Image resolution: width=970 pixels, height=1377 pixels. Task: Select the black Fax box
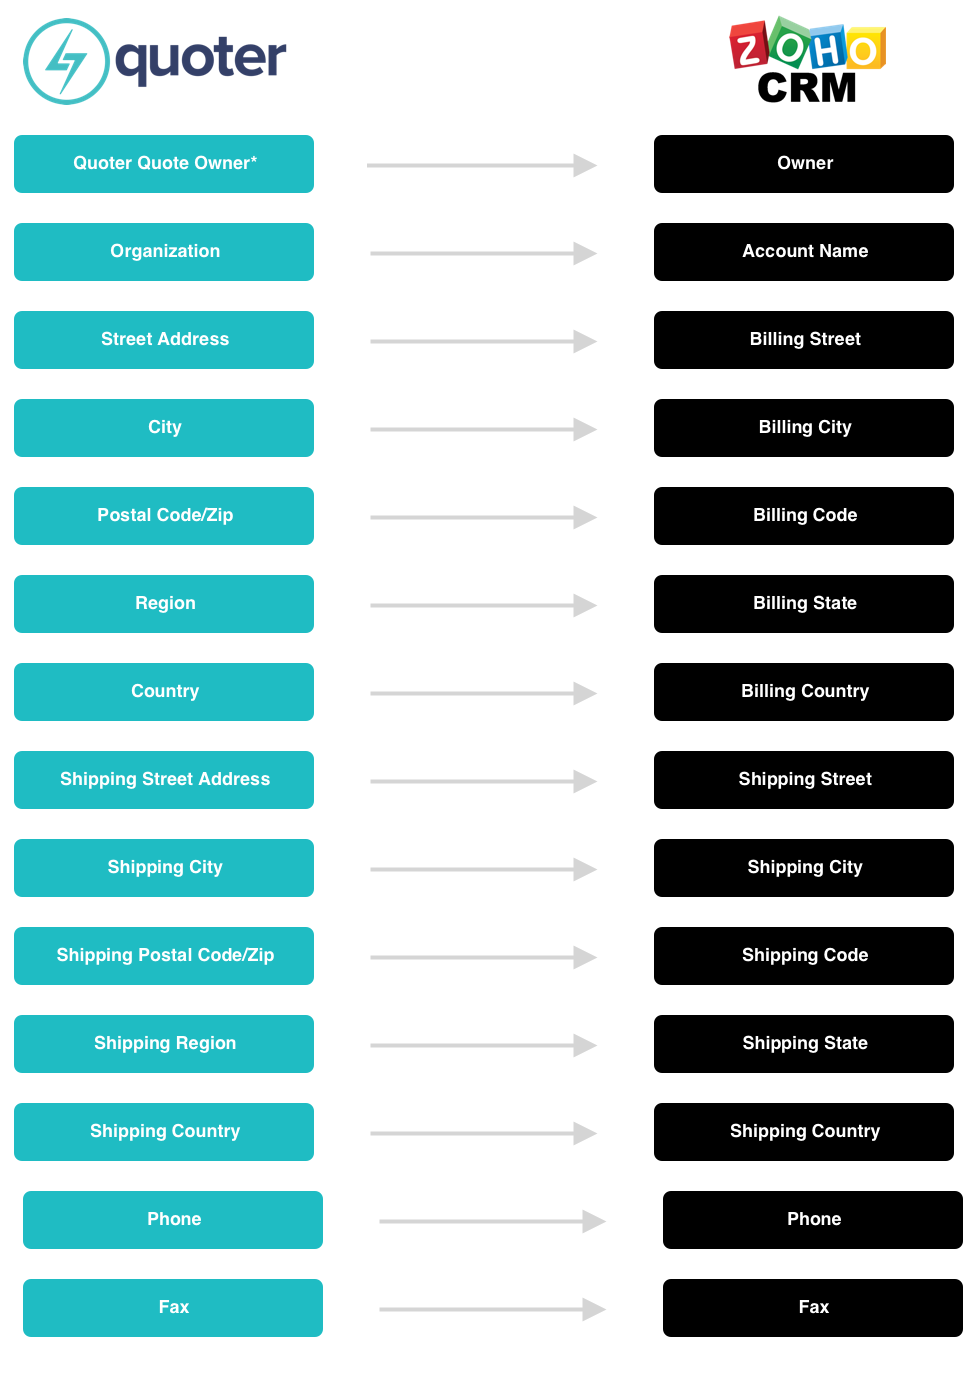tap(813, 1308)
